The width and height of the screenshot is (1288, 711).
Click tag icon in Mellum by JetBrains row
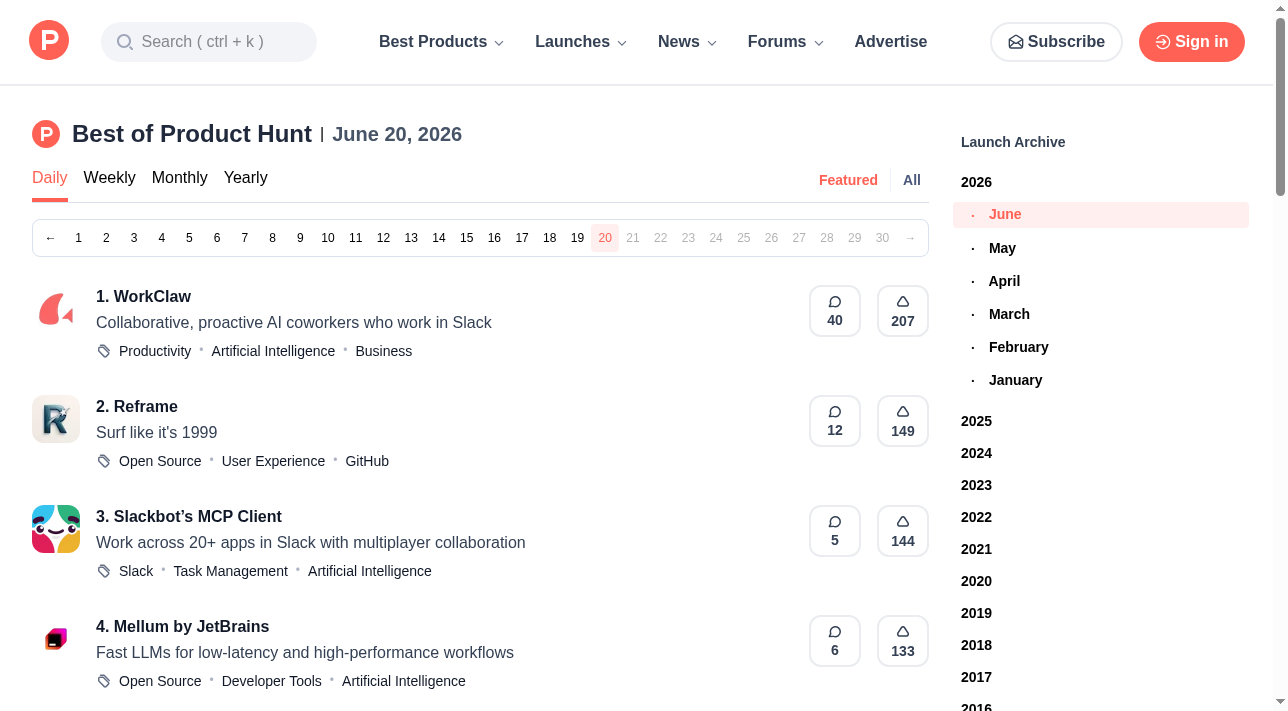click(104, 681)
